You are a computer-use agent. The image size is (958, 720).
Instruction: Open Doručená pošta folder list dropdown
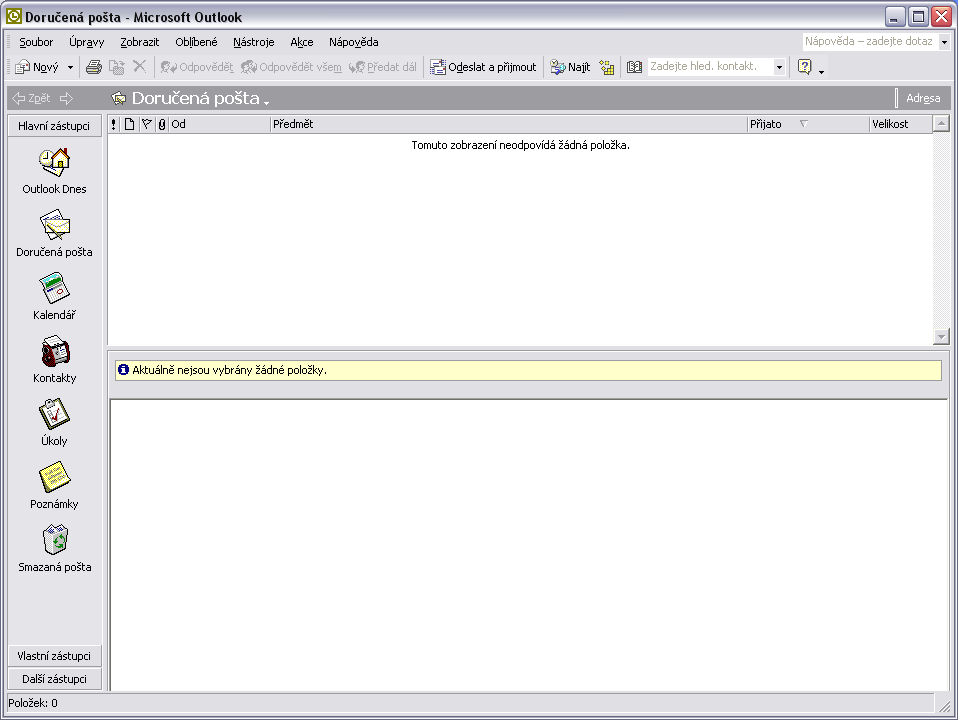pyautogui.click(x=266, y=102)
